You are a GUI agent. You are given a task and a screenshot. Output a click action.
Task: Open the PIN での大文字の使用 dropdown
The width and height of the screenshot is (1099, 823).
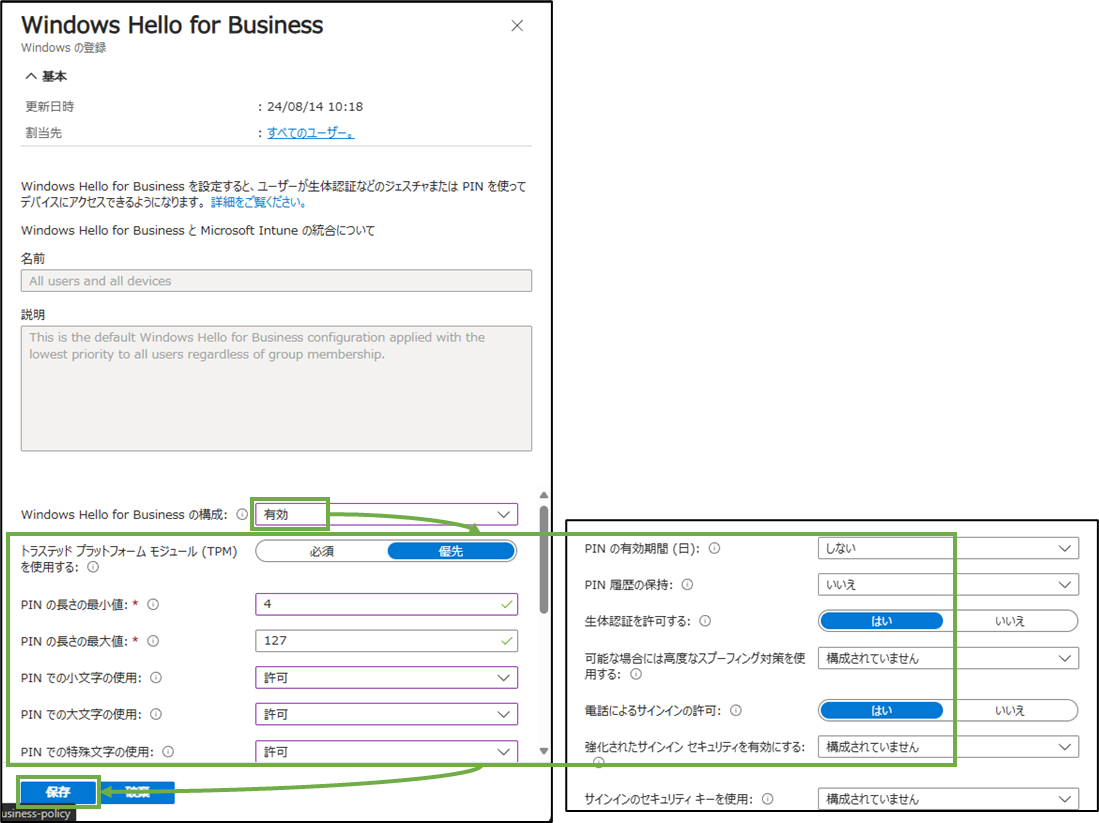click(386, 714)
